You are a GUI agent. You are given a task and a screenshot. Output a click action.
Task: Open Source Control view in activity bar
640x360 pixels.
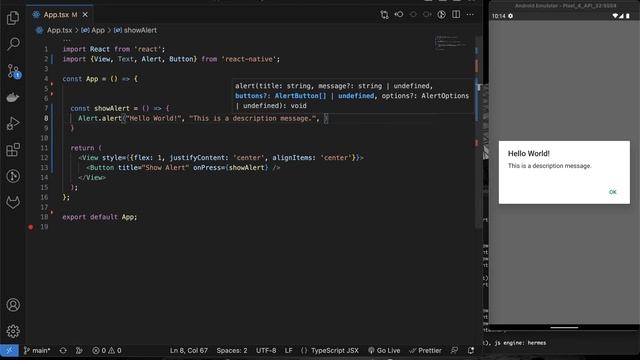(x=13, y=71)
